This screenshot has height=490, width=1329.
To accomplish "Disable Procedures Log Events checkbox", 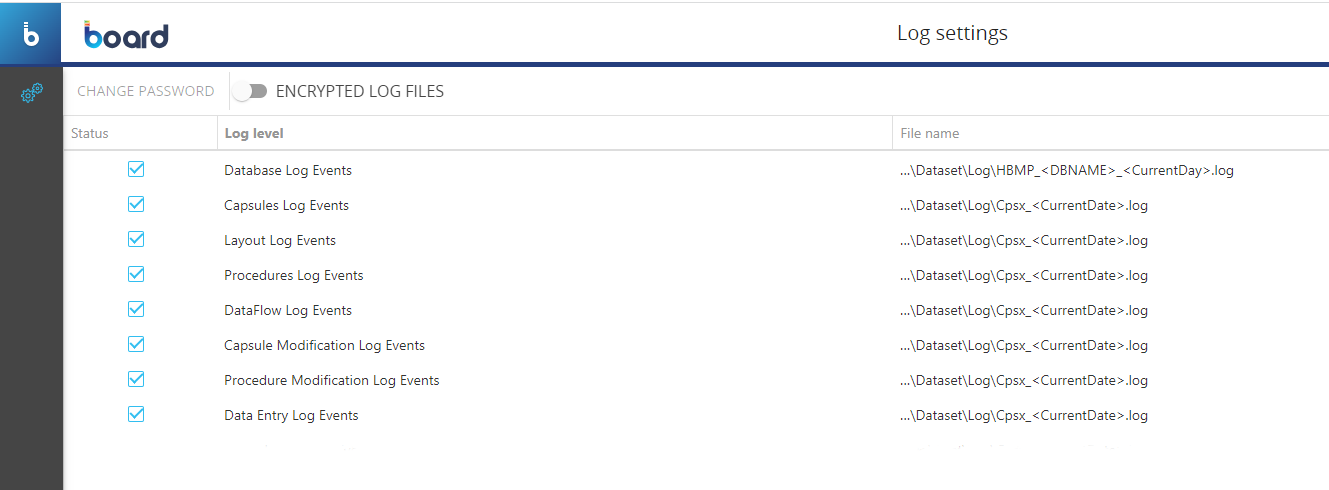I will click(136, 275).
